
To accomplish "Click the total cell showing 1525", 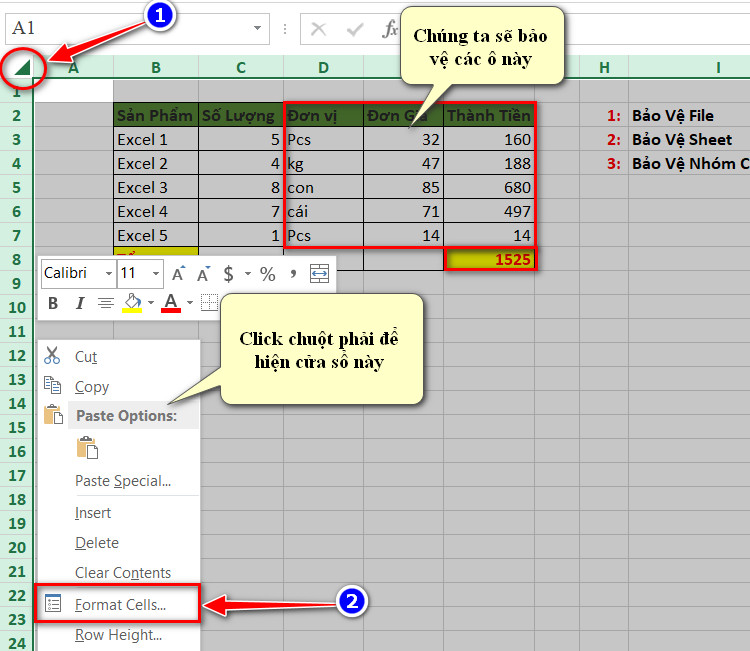I will pos(490,259).
